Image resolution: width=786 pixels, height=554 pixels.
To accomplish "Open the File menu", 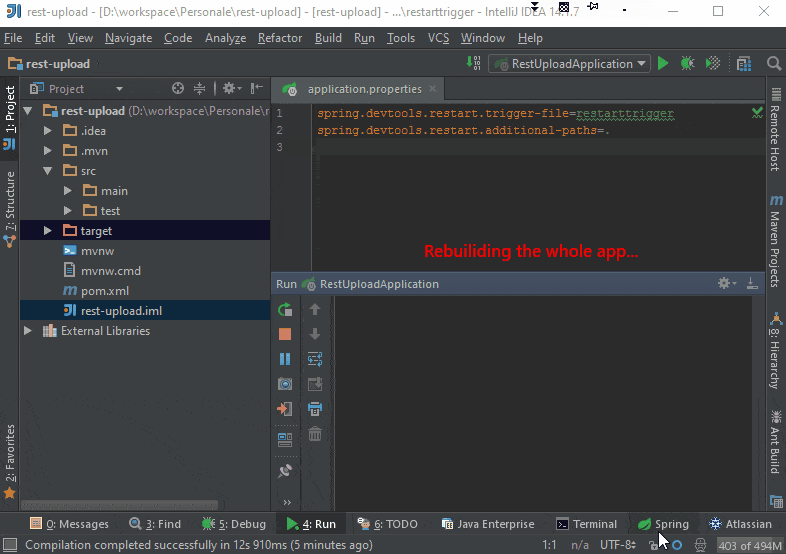I will 13,38.
